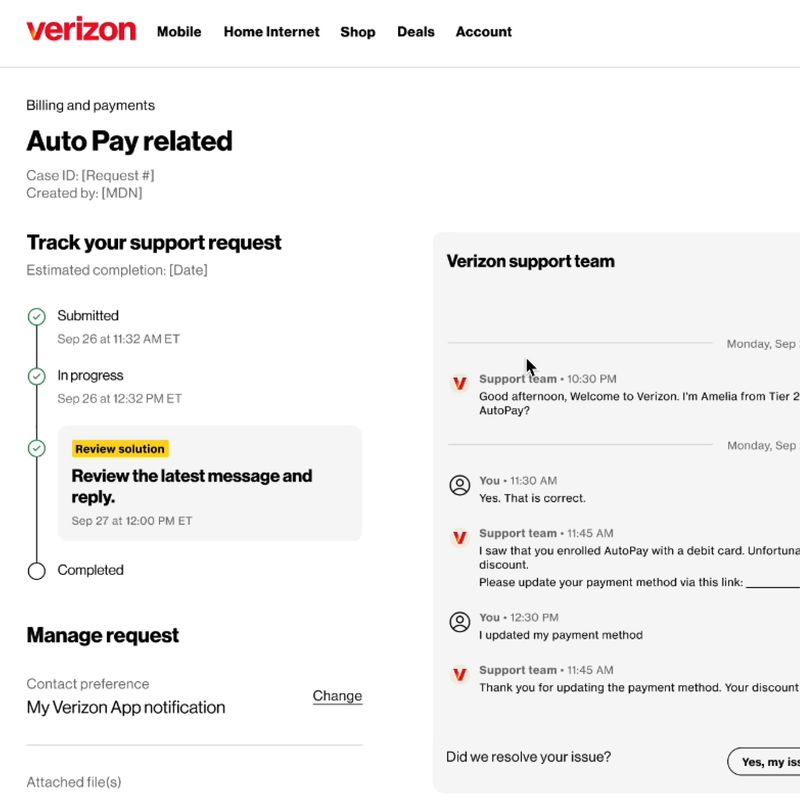Click 'Contact preference' label
The width and height of the screenshot is (800, 800).
pyautogui.click(x=88, y=684)
